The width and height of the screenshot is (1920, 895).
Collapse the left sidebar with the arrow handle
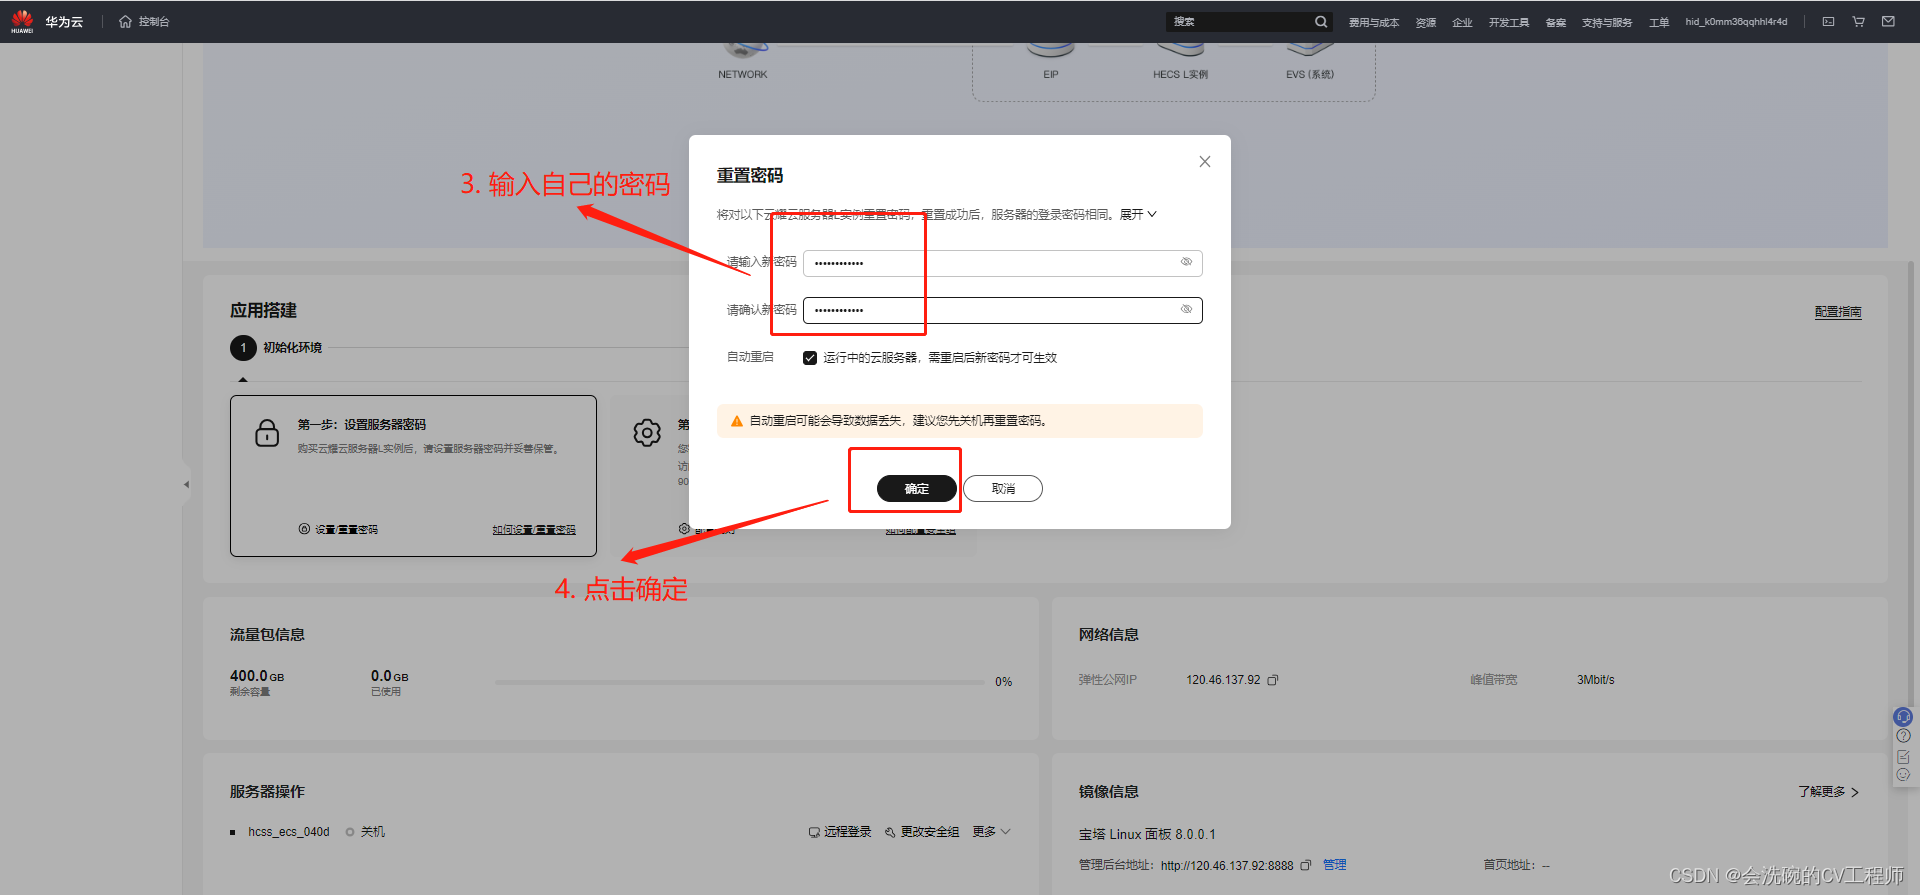186,485
